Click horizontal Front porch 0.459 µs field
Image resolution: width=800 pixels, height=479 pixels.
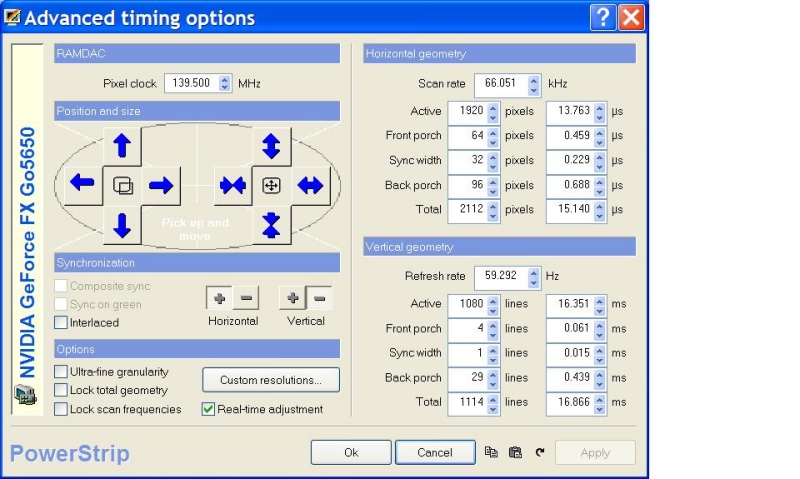point(571,136)
